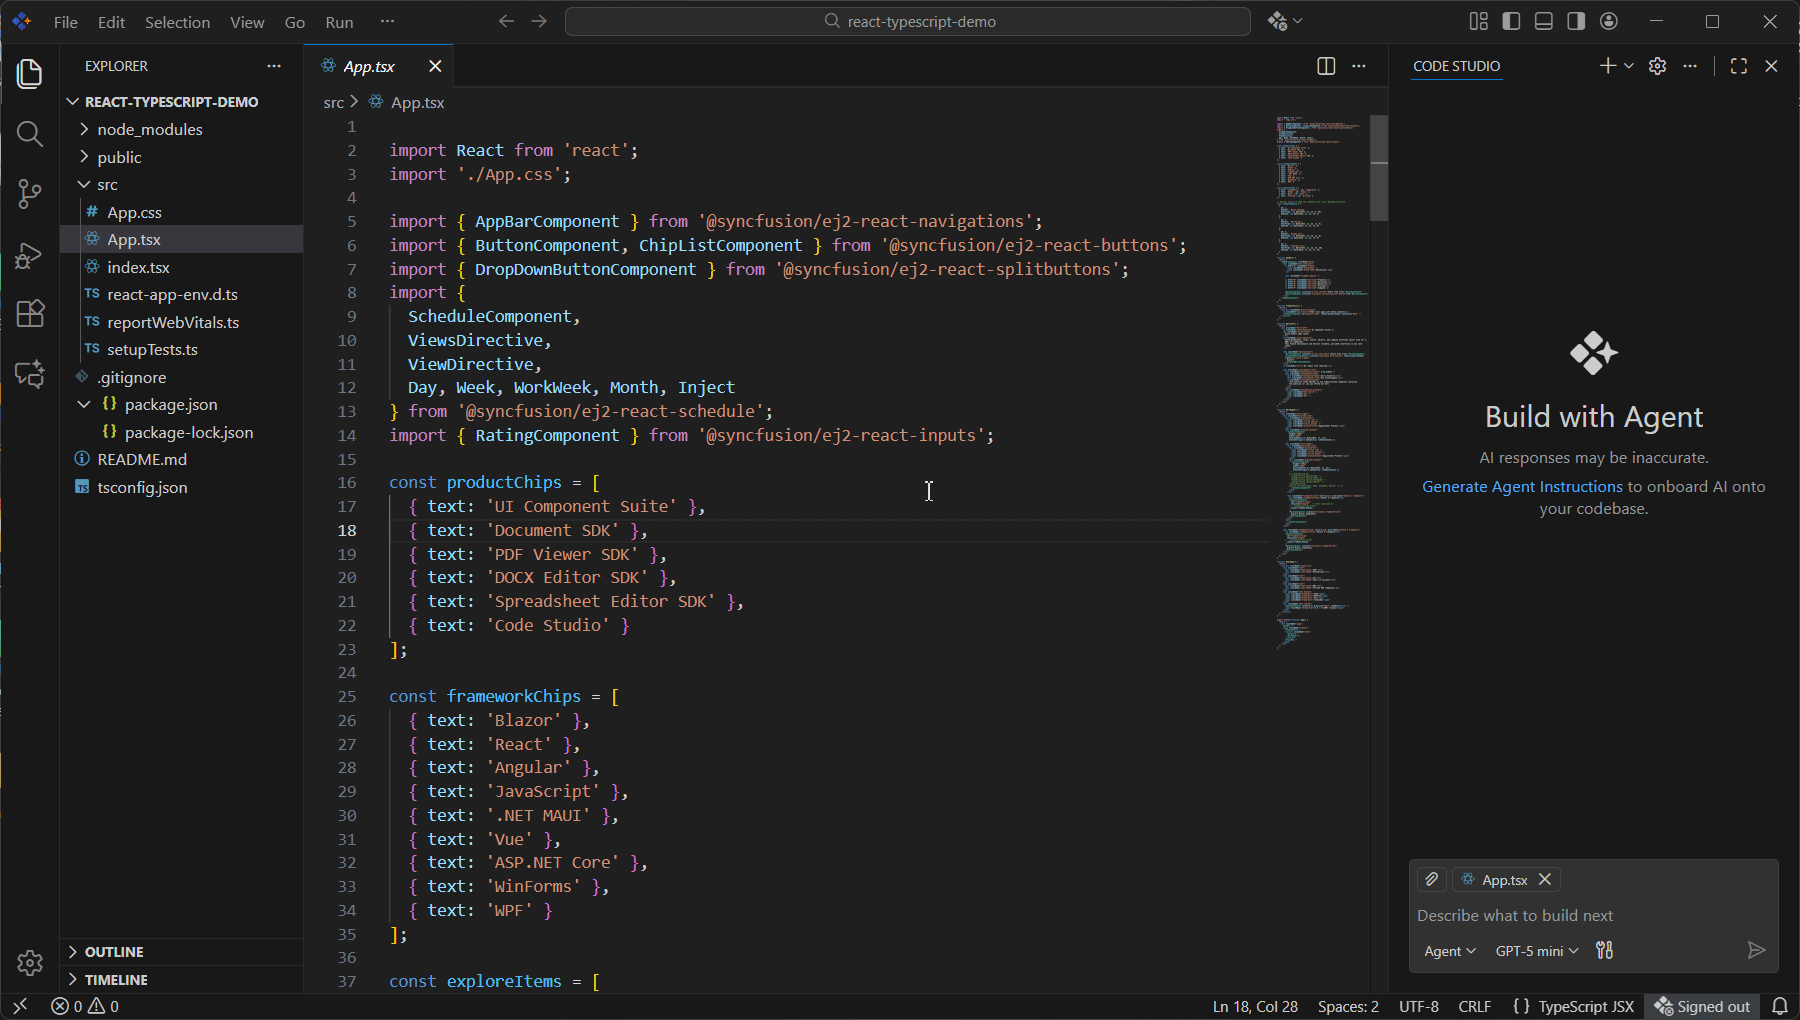
Task: Click the Generate Agent Instructions link
Action: tap(1522, 486)
